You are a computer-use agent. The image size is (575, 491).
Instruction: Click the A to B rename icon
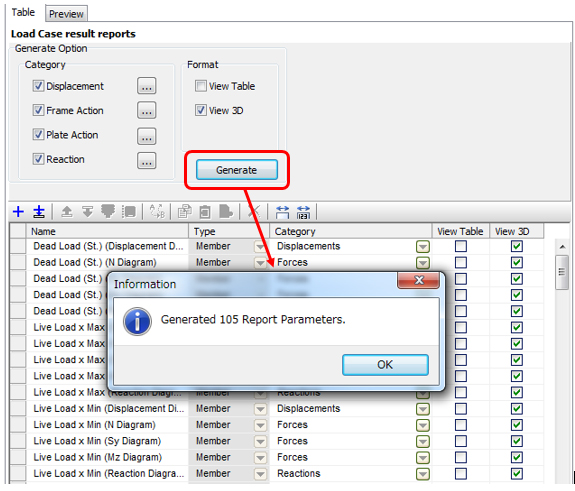point(157,212)
